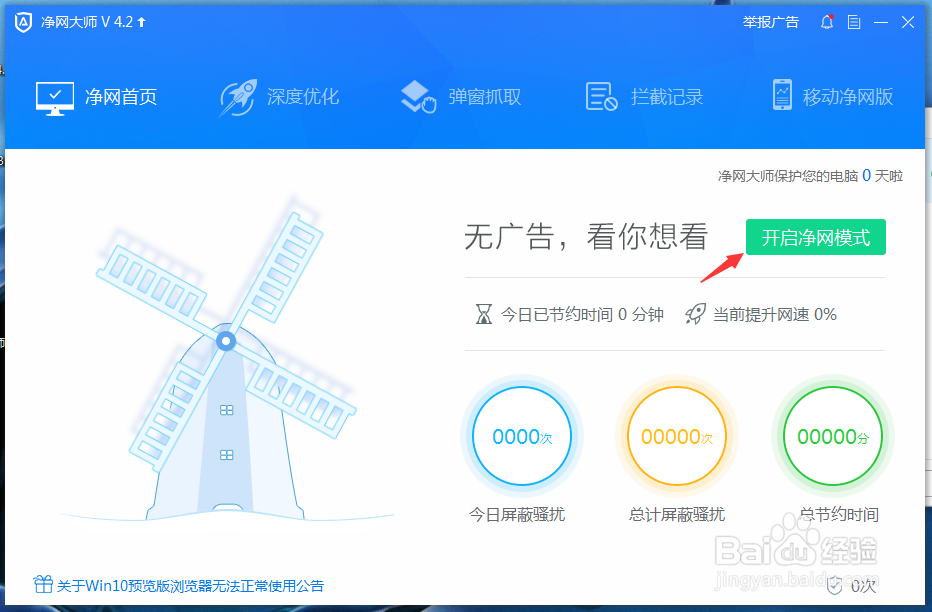Click the 开启净网模式 green button
932x612 pixels.
(x=816, y=237)
